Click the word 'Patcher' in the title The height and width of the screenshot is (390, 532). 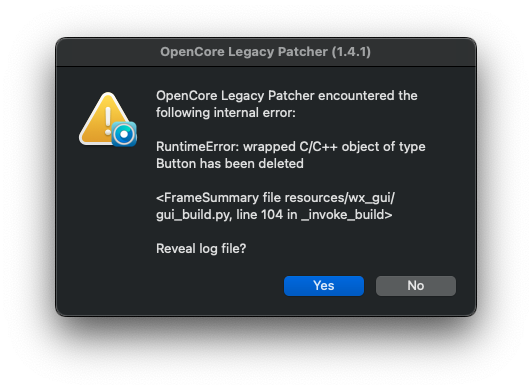tap(303, 52)
